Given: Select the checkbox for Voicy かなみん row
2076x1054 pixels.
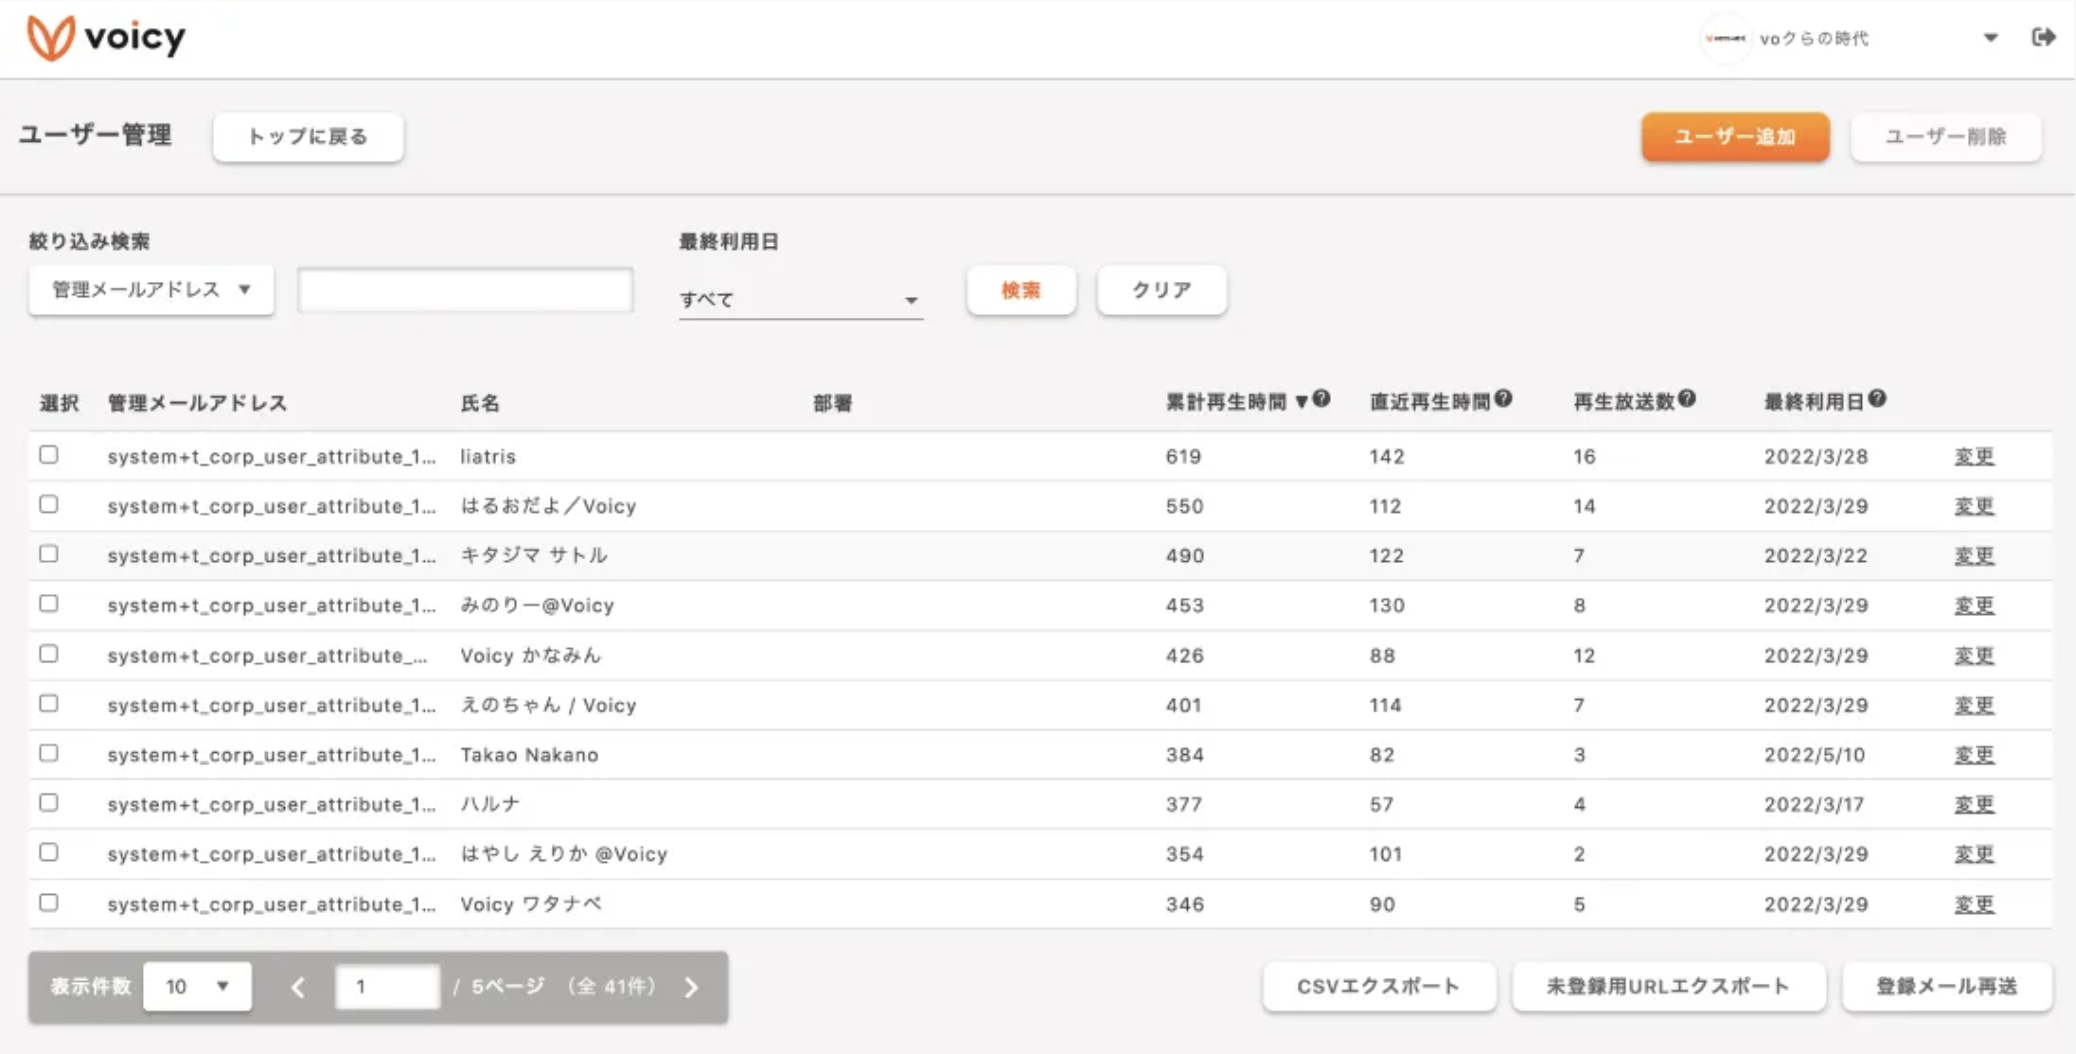Looking at the screenshot, I should coord(49,654).
